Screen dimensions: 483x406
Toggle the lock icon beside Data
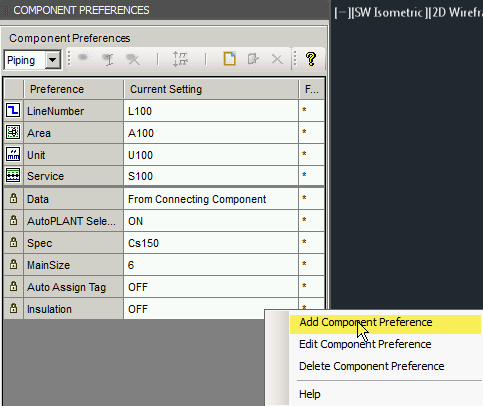pyautogui.click(x=13, y=198)
